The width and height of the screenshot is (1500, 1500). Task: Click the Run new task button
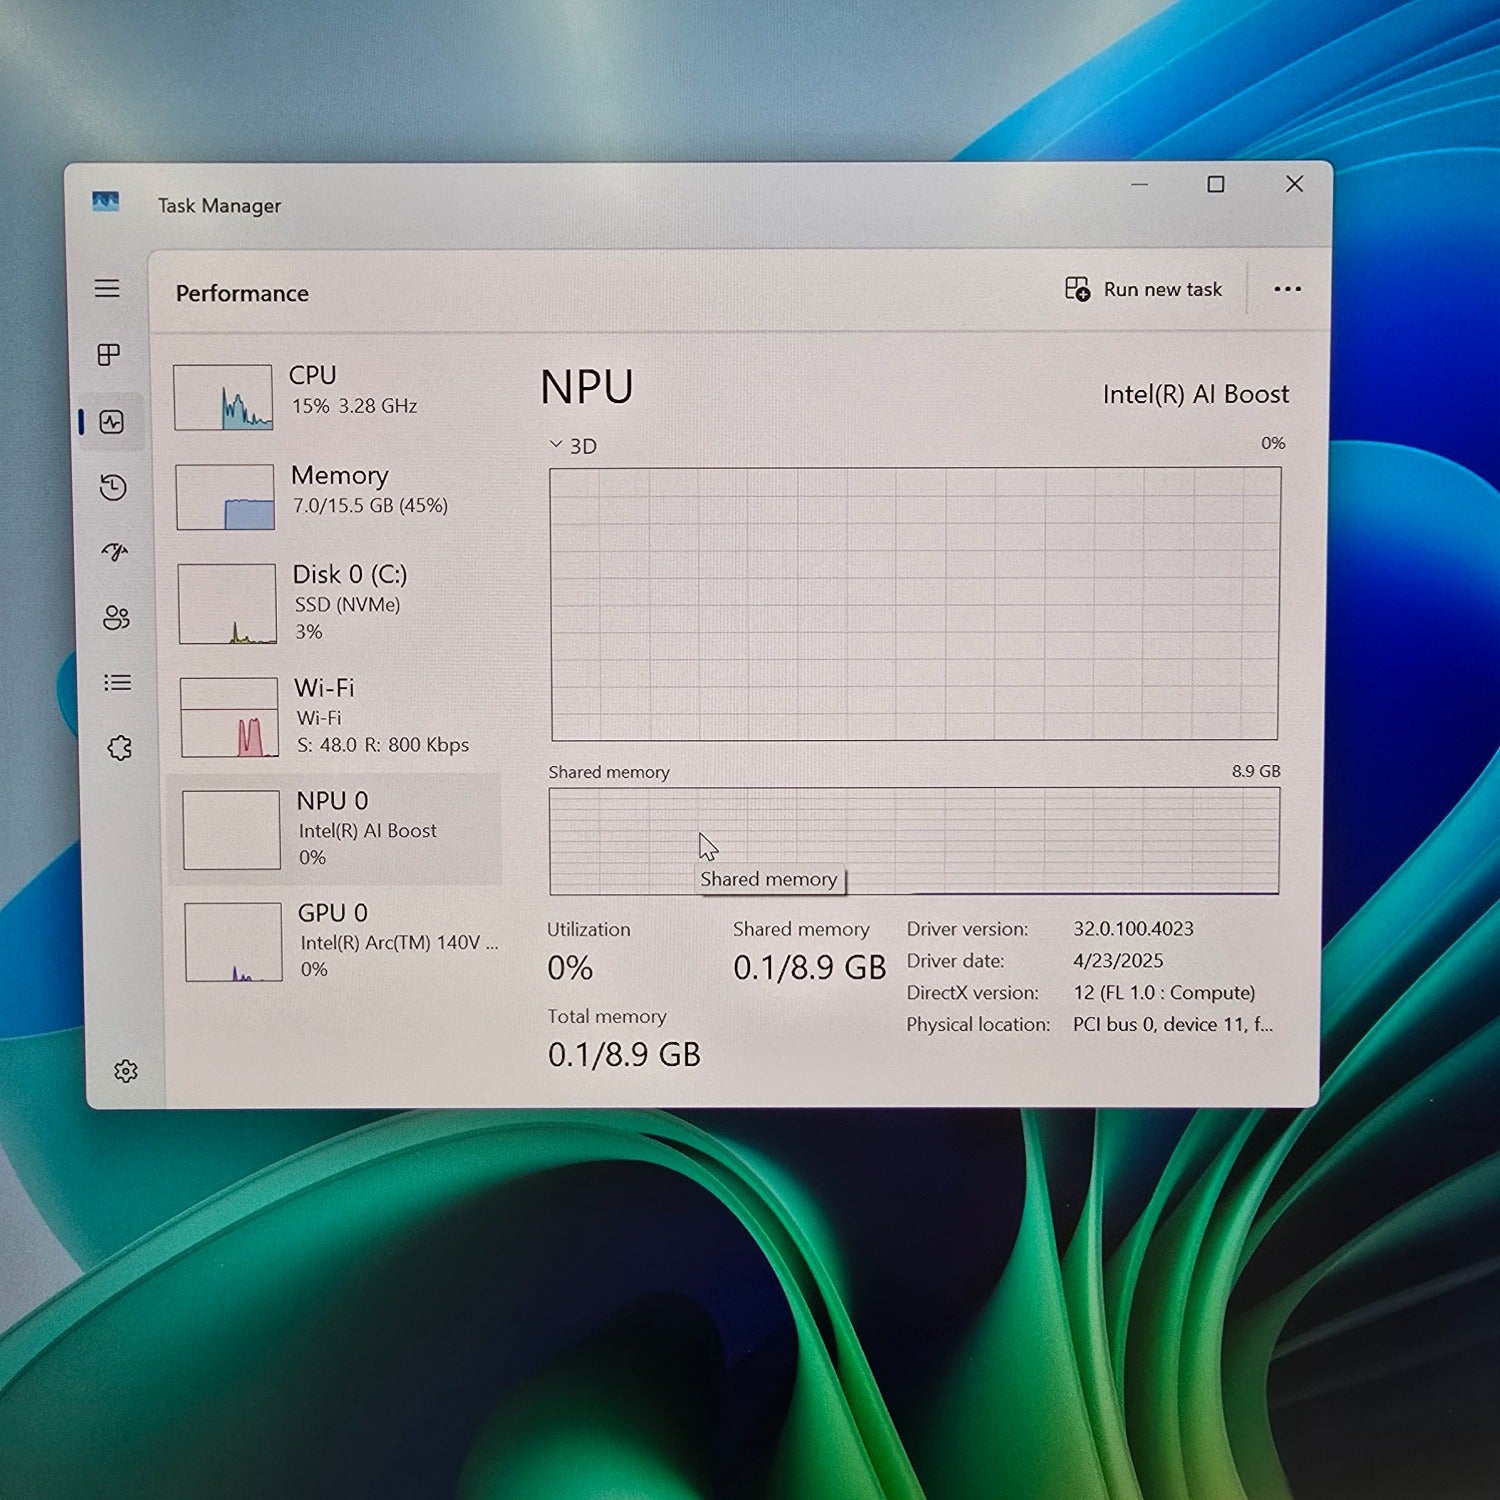click(1144, 290)
